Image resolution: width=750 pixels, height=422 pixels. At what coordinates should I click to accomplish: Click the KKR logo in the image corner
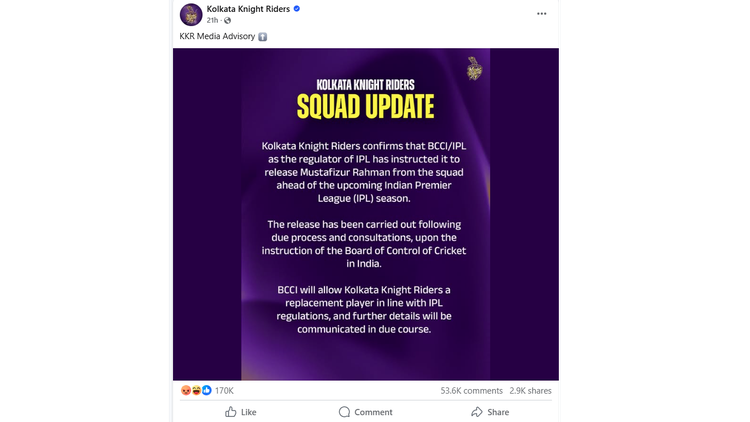475,68
